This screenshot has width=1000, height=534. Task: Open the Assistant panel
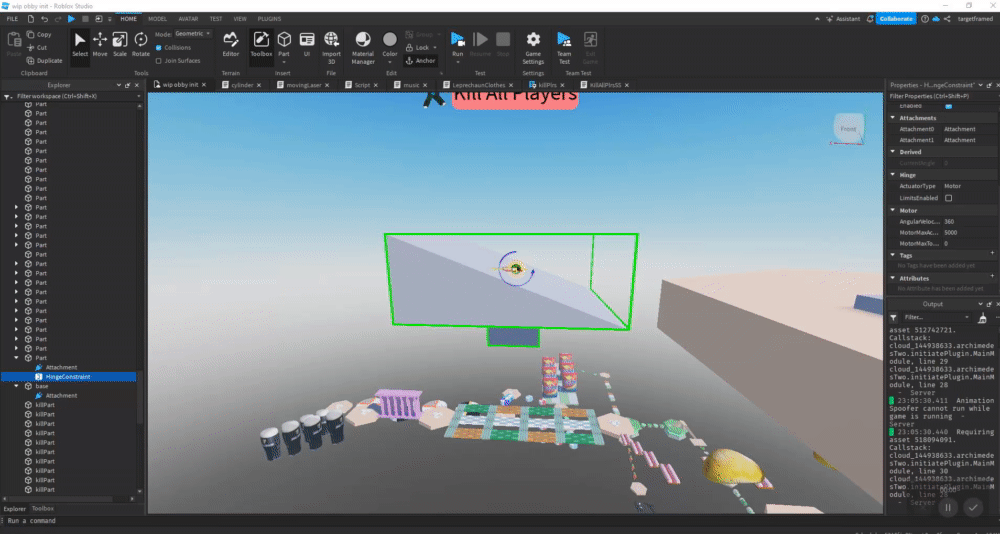pos(843,19)
